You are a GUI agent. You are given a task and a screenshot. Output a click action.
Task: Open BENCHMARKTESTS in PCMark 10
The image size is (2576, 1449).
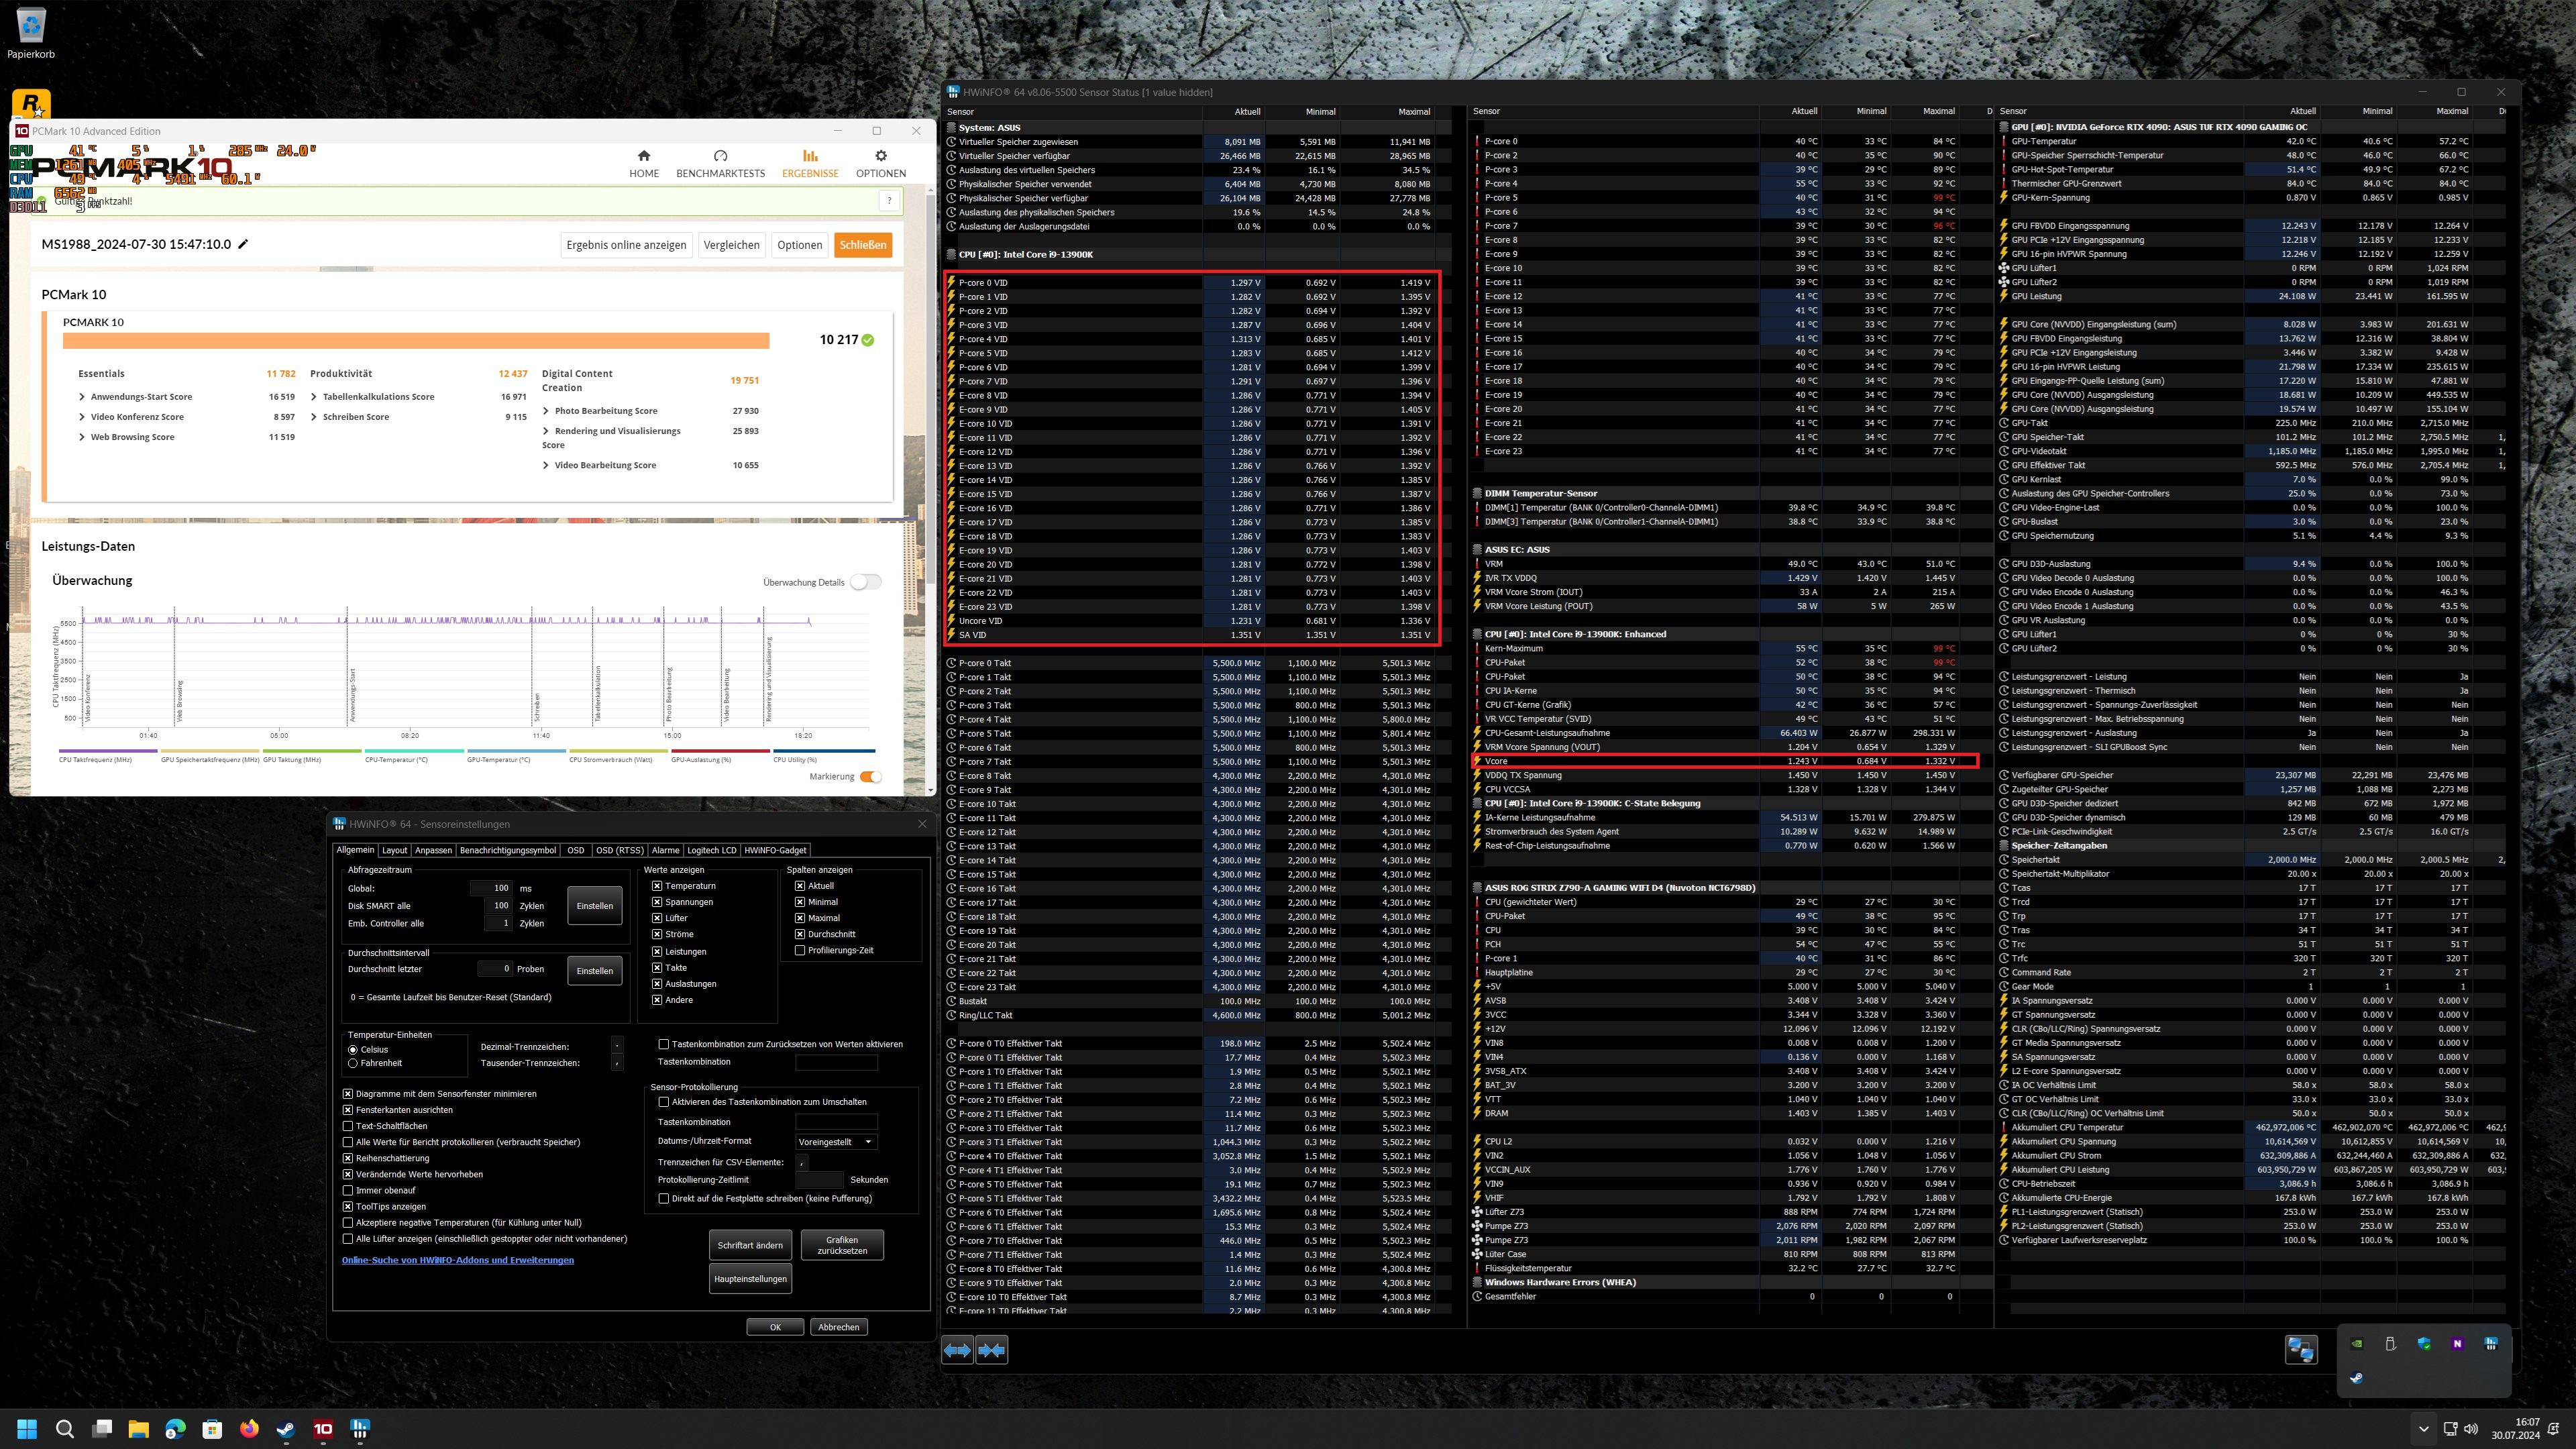coord(720,163)
